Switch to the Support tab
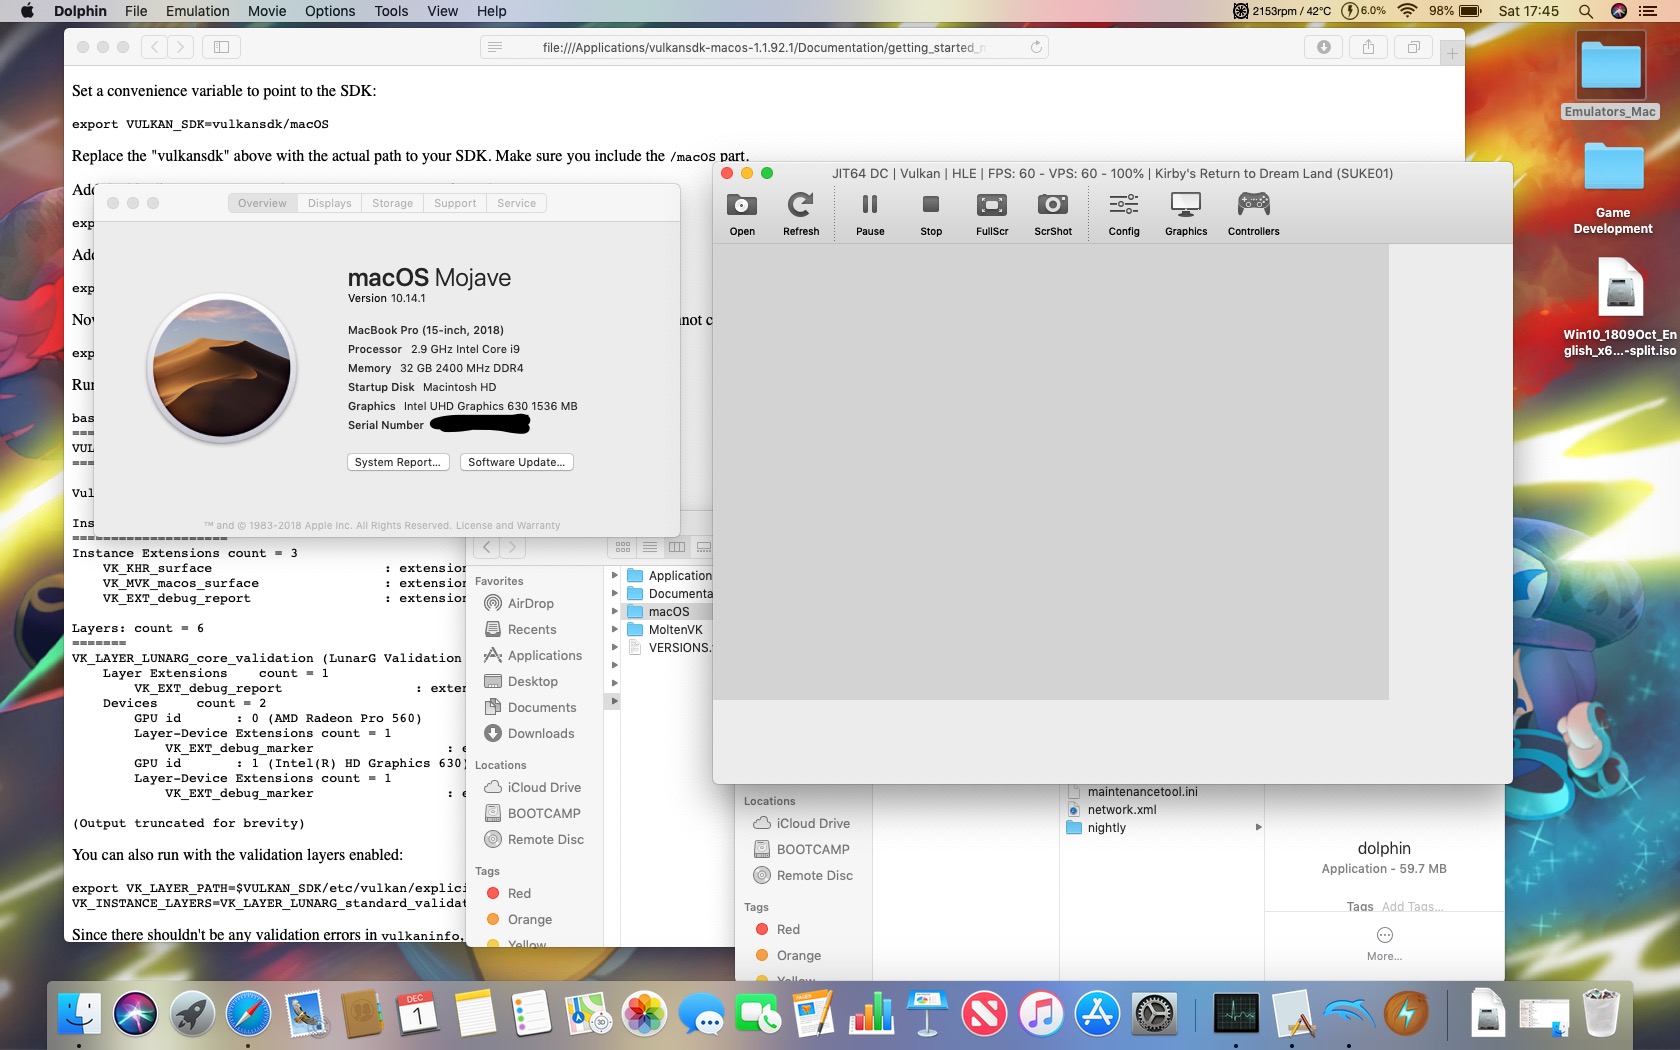The height and width of the screenshot is (1050, 1680). tap(455, 203)
